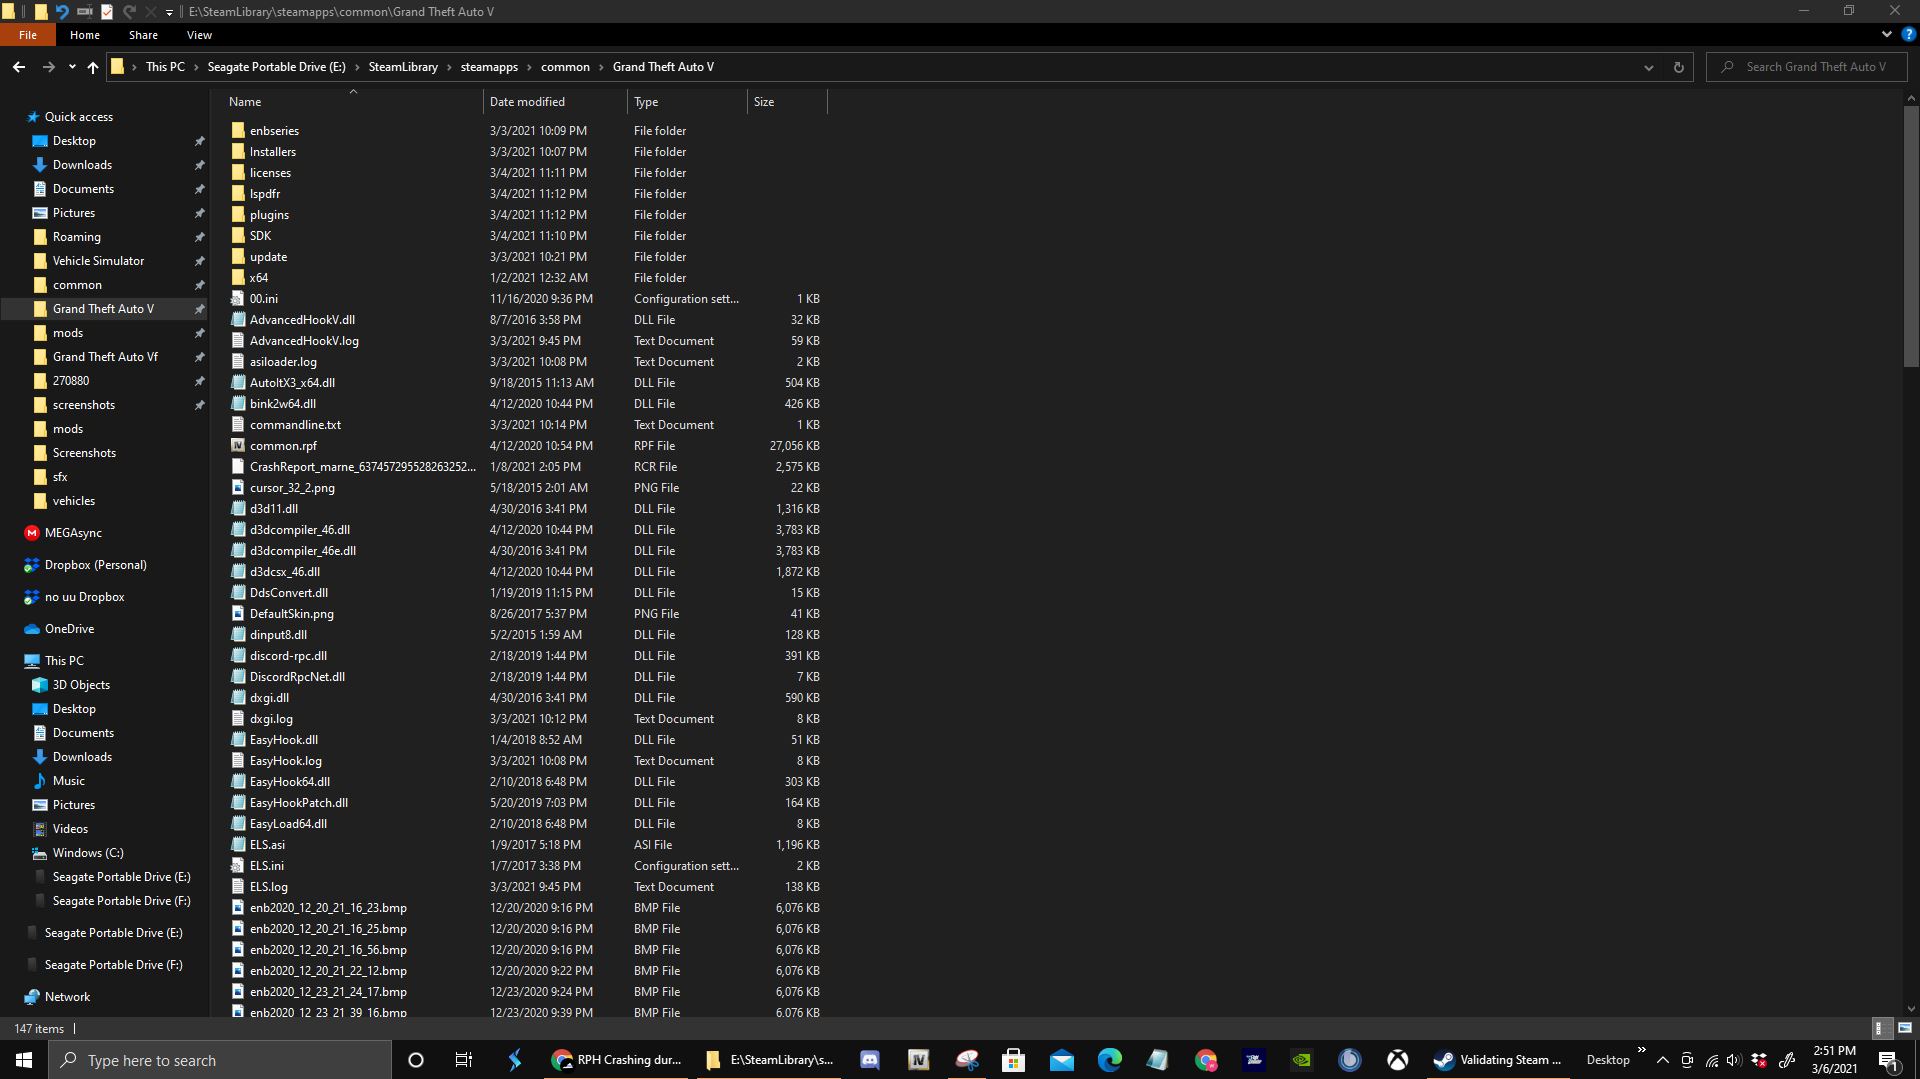Image resolution: width=1920 pixels, height=1079 pixels.
Task: Click the Forward navigation arrow
Action: click(x=48, y=67)
